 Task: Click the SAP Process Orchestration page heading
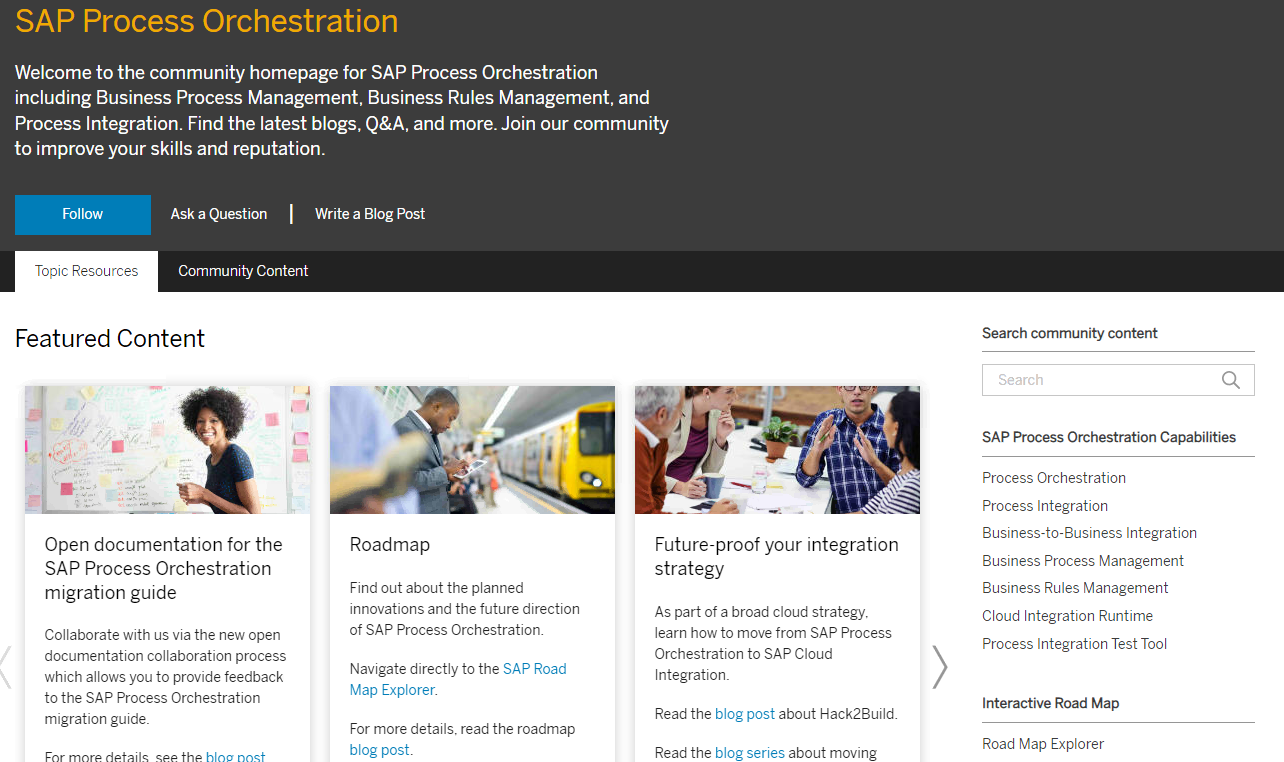(207, 20)
